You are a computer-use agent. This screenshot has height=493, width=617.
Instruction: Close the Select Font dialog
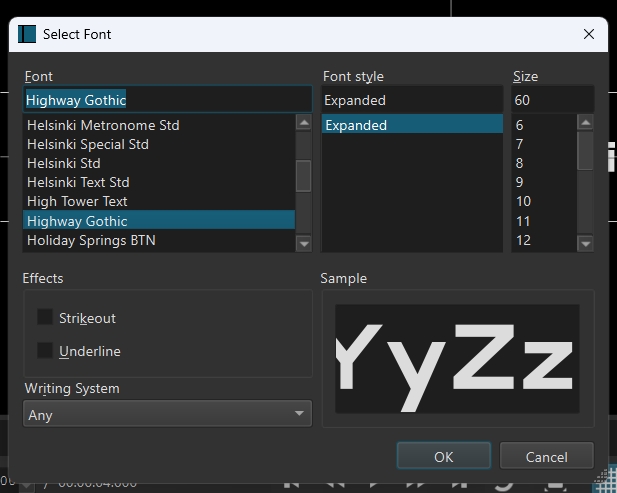589,34
